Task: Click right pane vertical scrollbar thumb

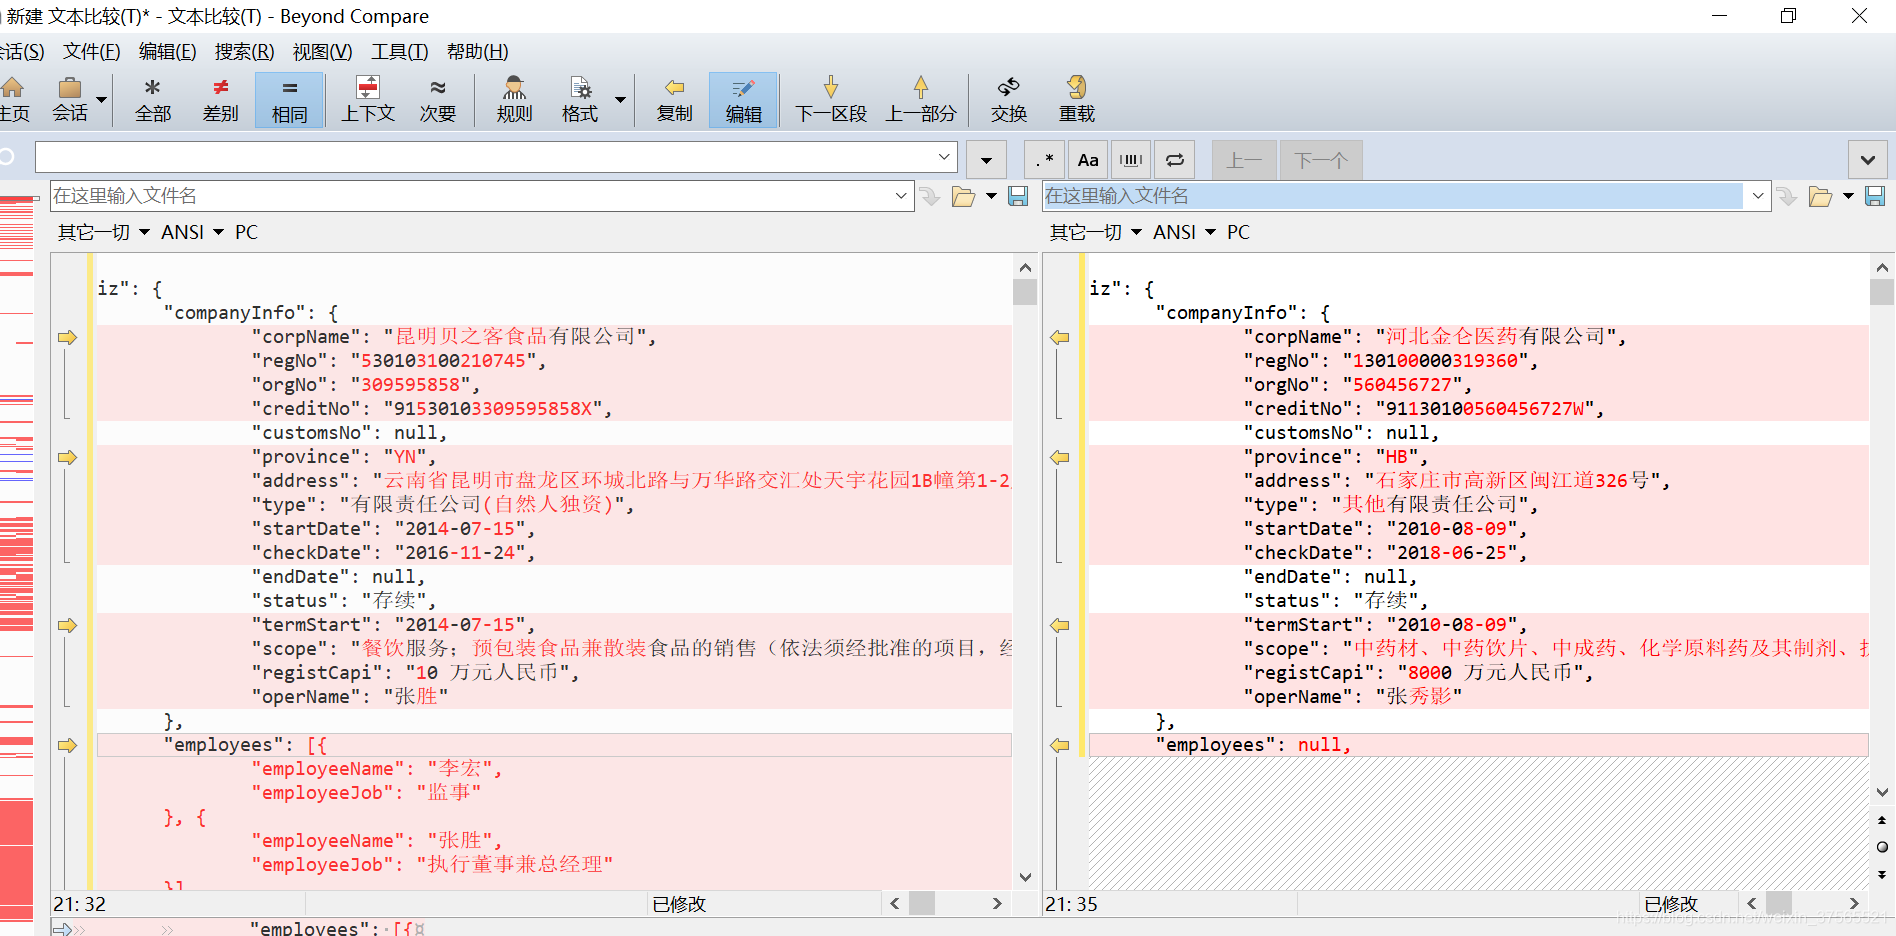Action: tap(1882, 292)
